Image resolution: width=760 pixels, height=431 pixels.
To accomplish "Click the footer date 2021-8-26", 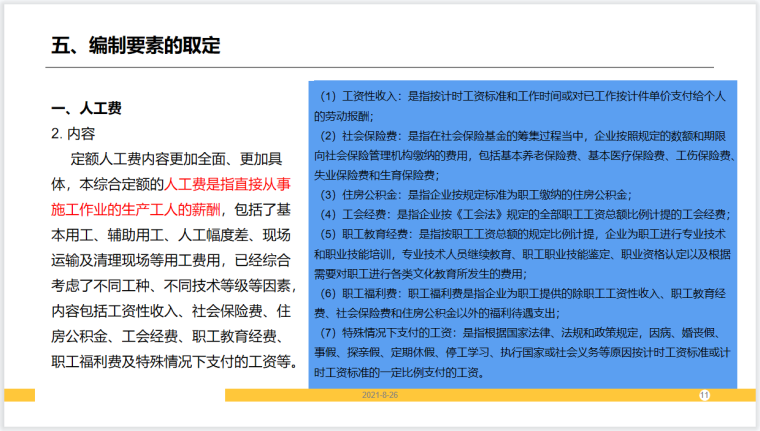I will 380,396.
